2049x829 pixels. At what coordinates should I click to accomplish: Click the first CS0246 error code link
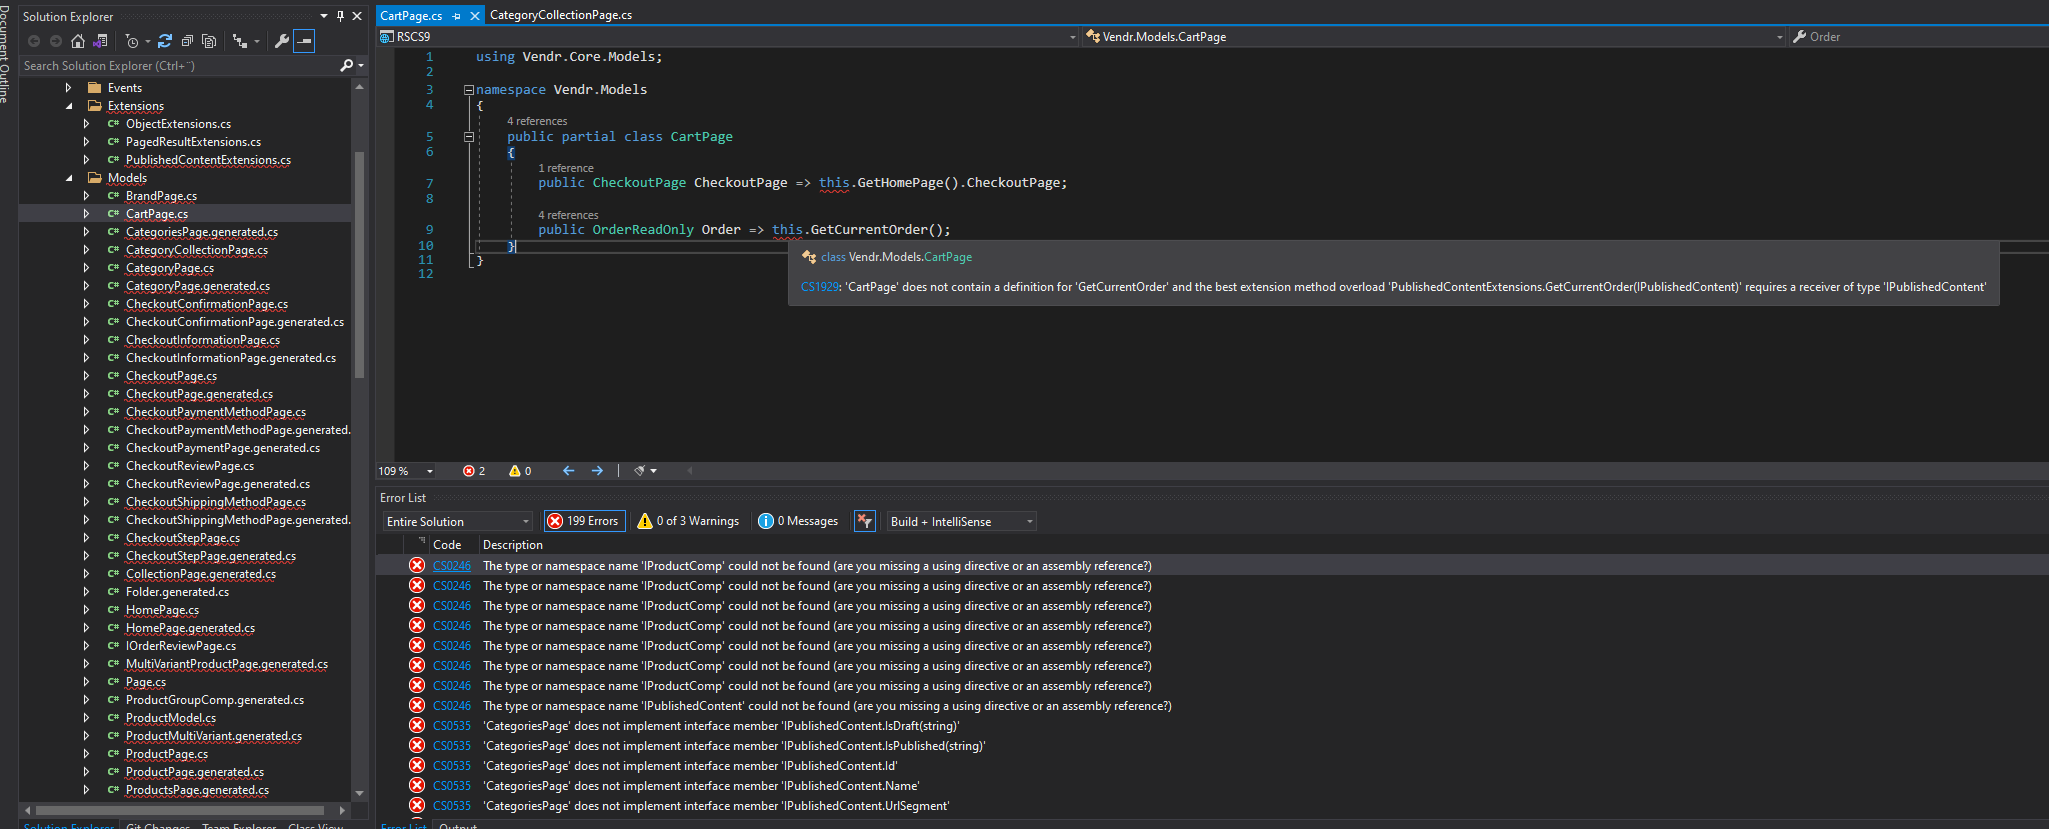(451, 566)
